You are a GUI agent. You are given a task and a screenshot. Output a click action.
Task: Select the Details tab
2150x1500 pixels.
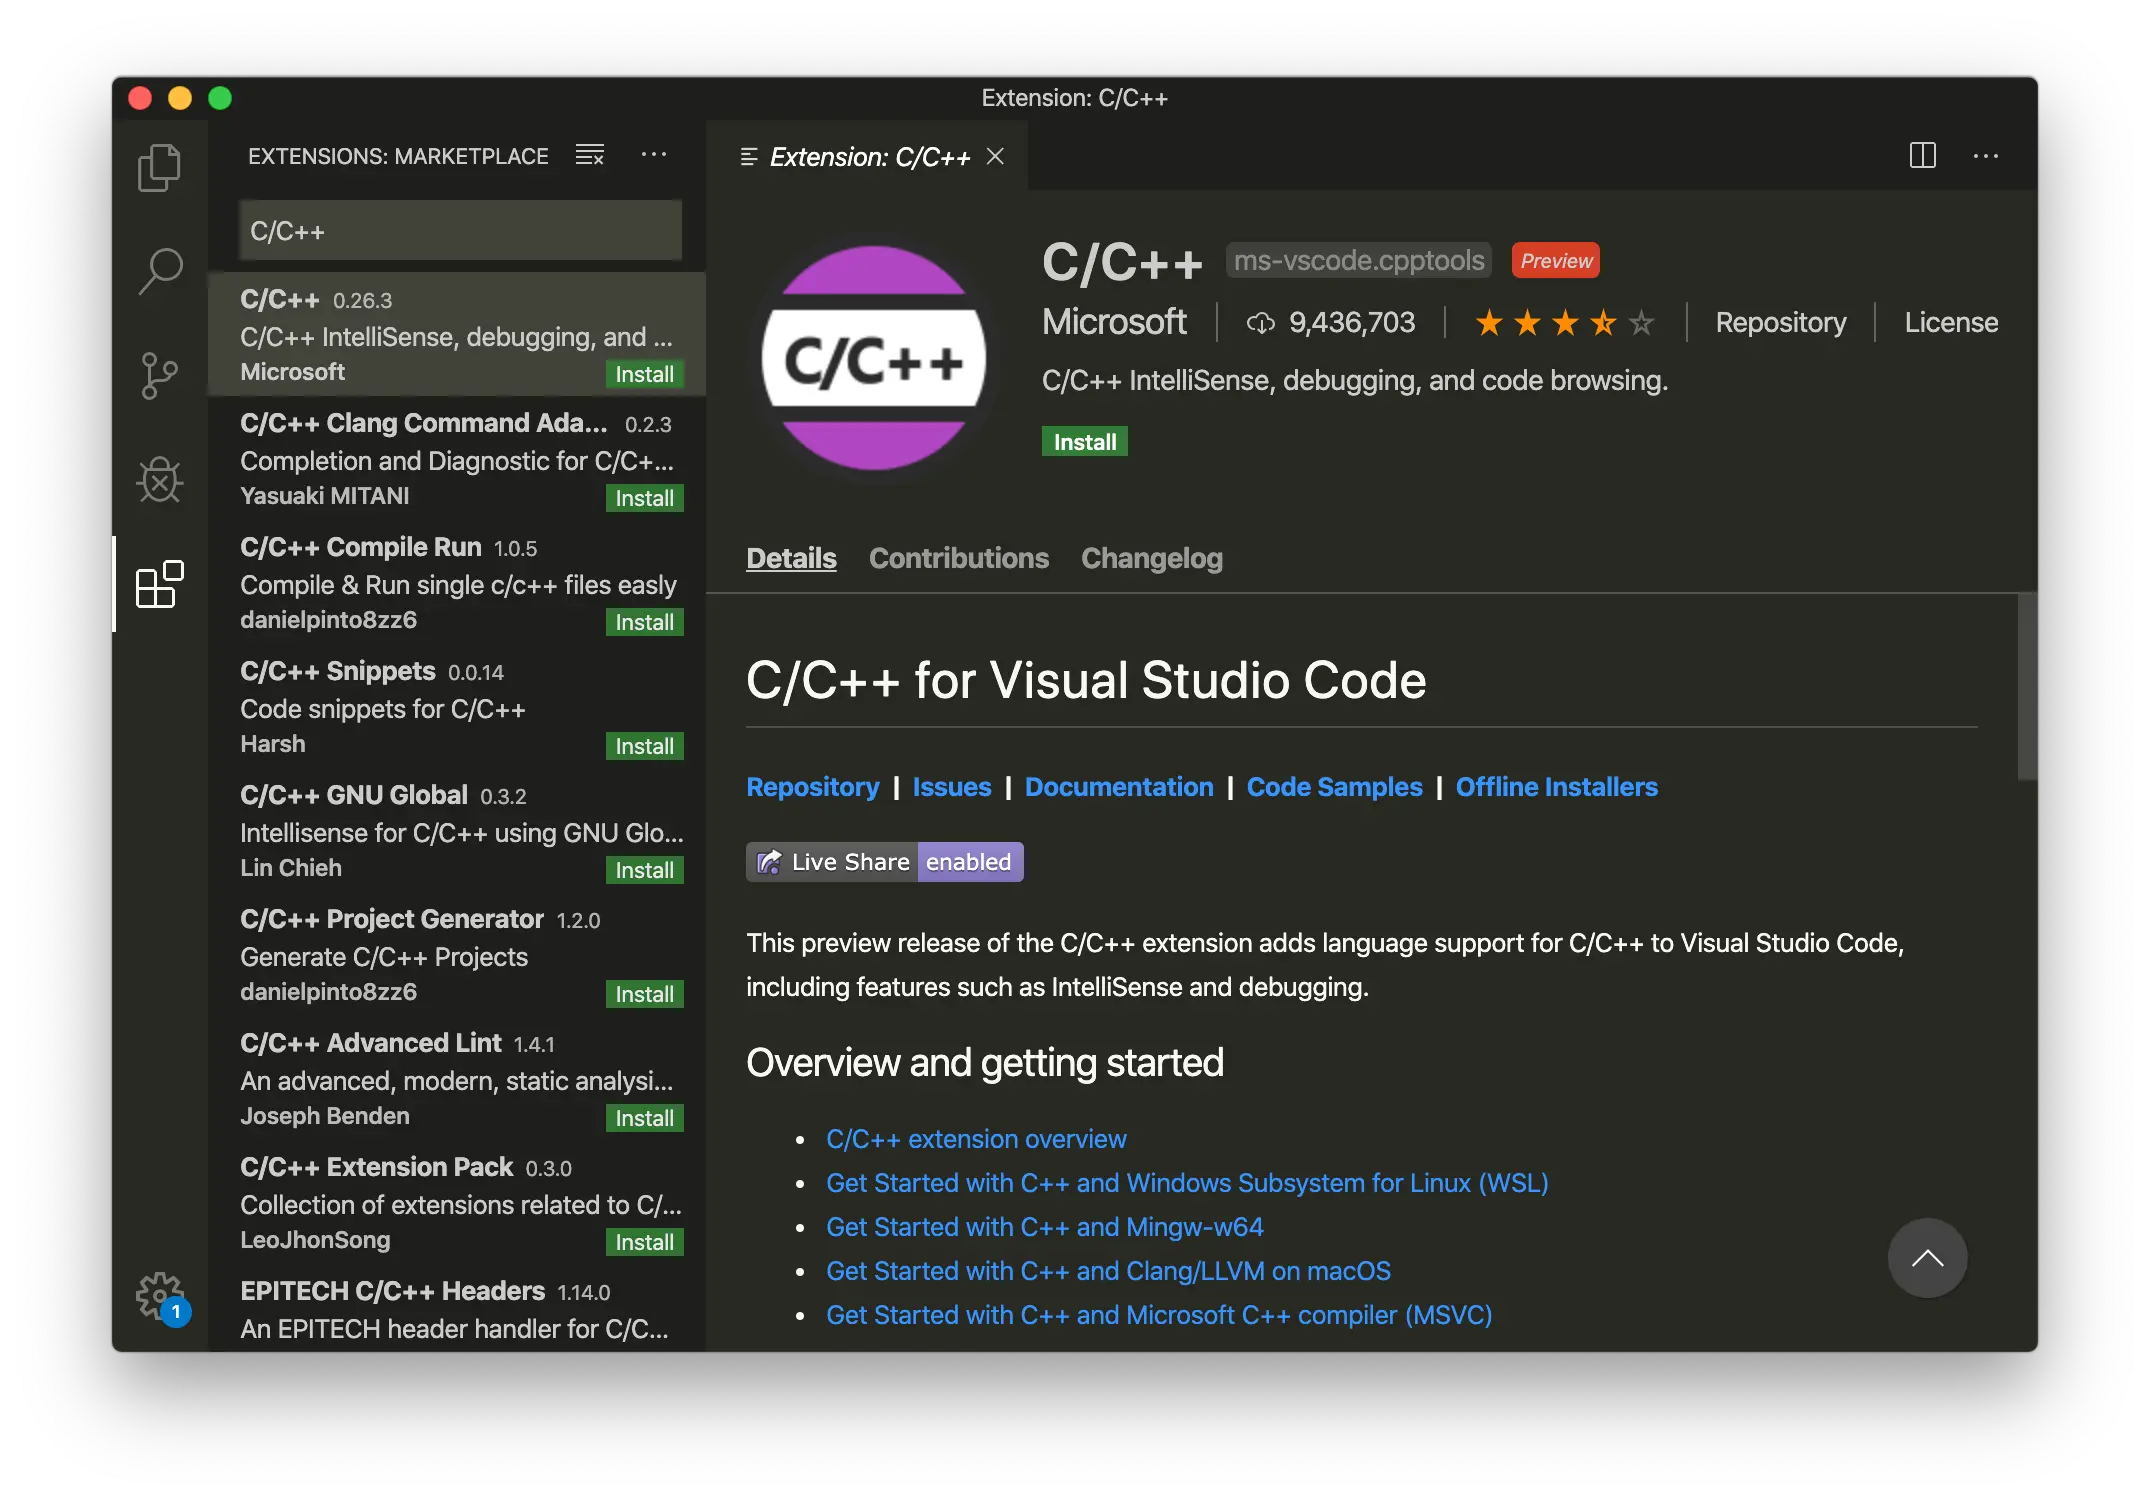791,557
